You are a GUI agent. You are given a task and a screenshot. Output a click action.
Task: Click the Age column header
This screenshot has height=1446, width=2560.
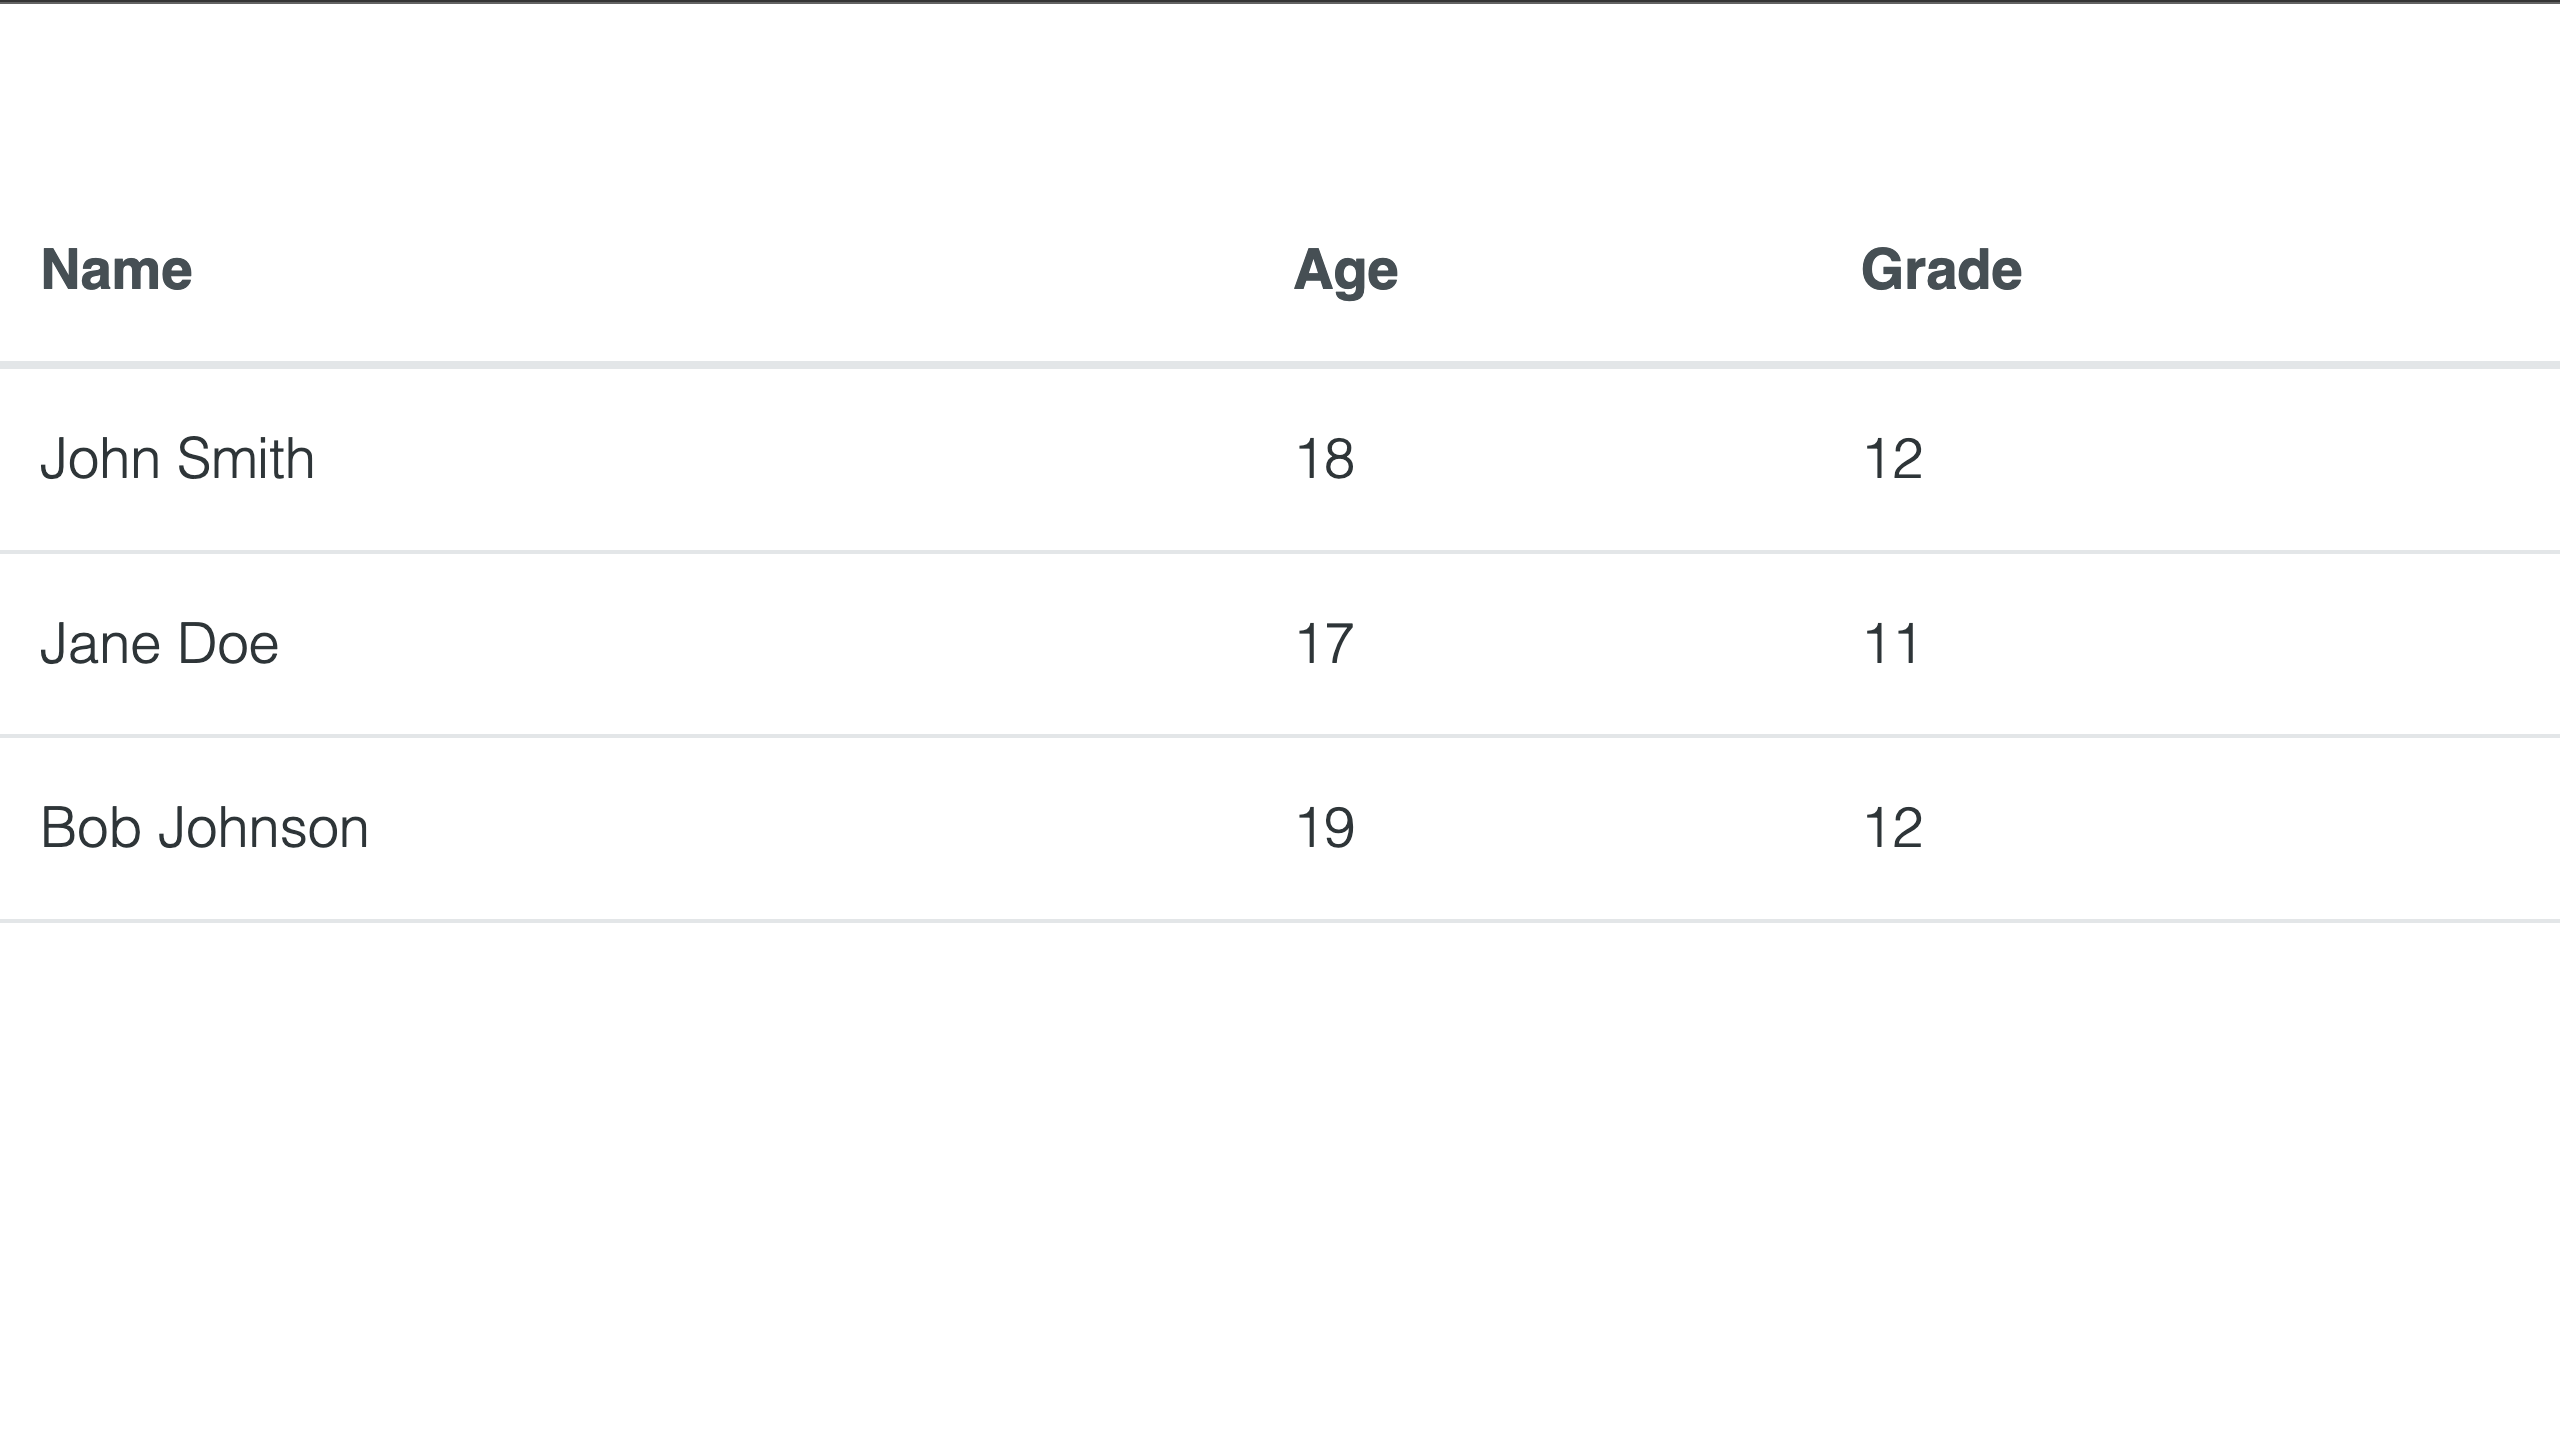pyautogui.click(x=1346, y=272)
